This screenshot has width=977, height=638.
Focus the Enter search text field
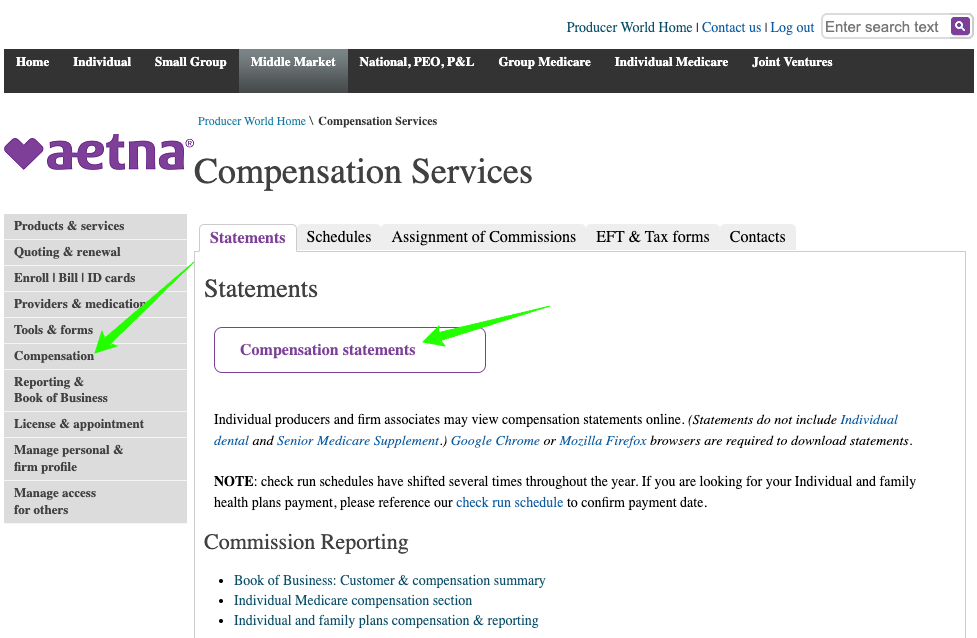click(885, 27)
